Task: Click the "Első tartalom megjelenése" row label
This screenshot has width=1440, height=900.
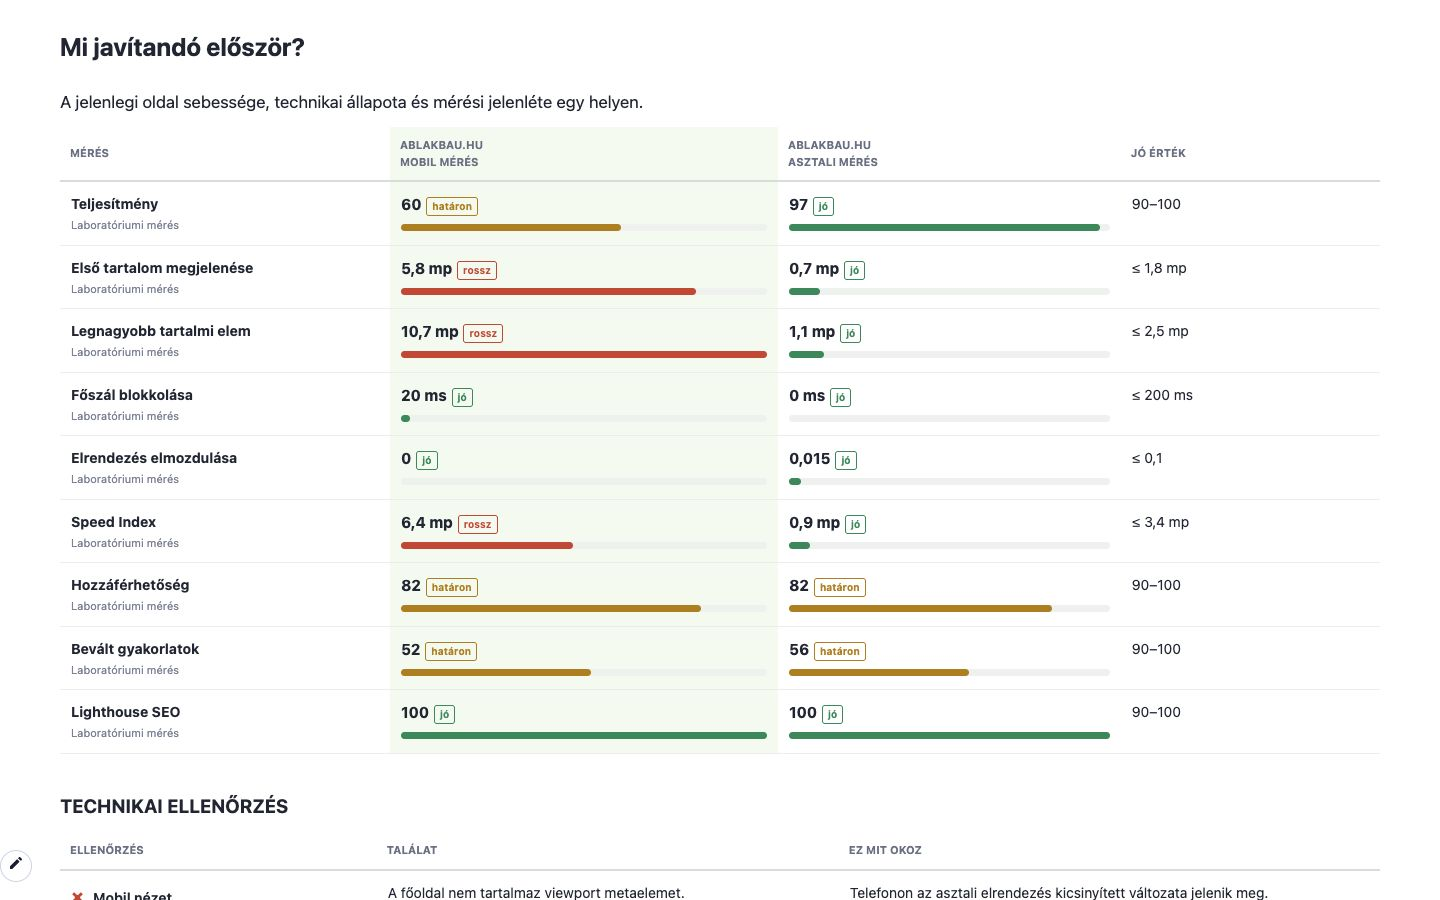Action: coord(162,268)
